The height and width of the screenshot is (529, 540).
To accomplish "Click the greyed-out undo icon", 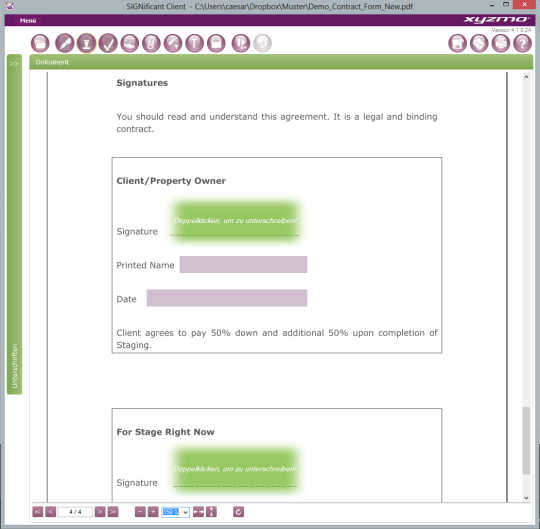I will (x=262, y=43).
